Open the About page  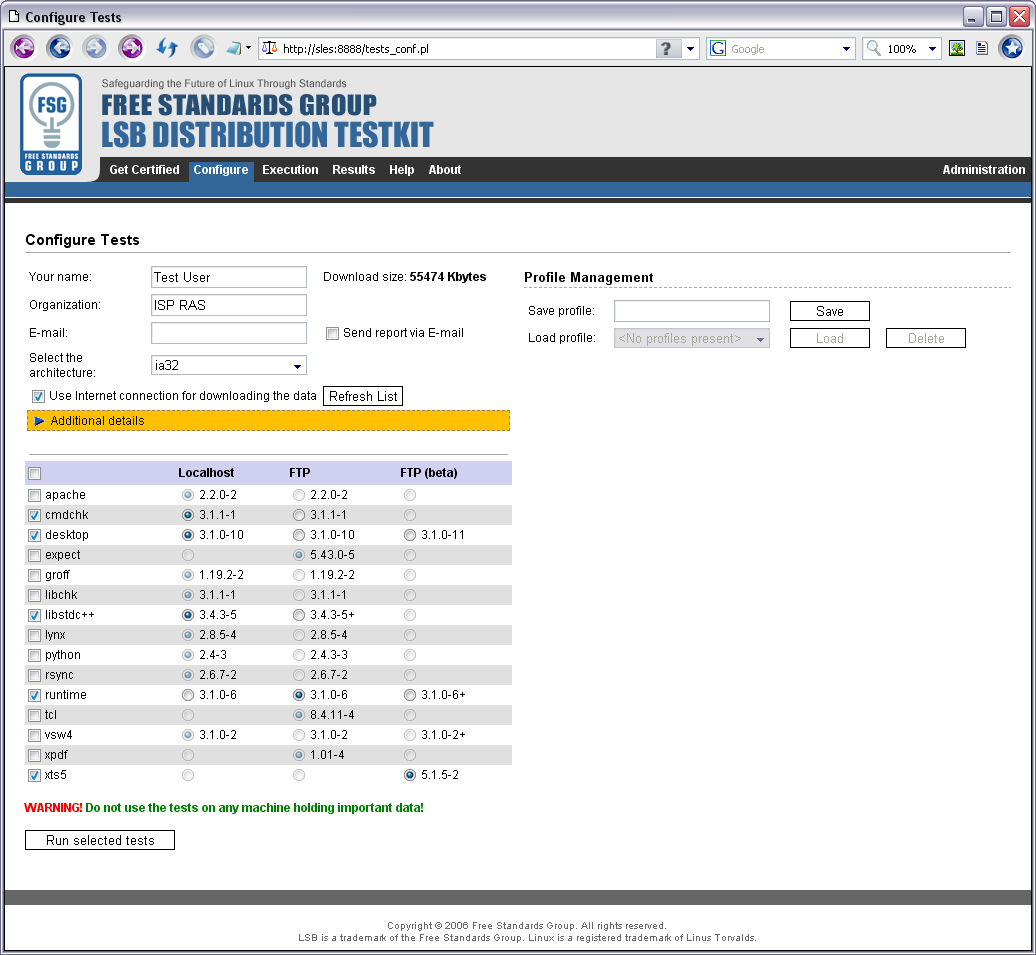(445, 170)
